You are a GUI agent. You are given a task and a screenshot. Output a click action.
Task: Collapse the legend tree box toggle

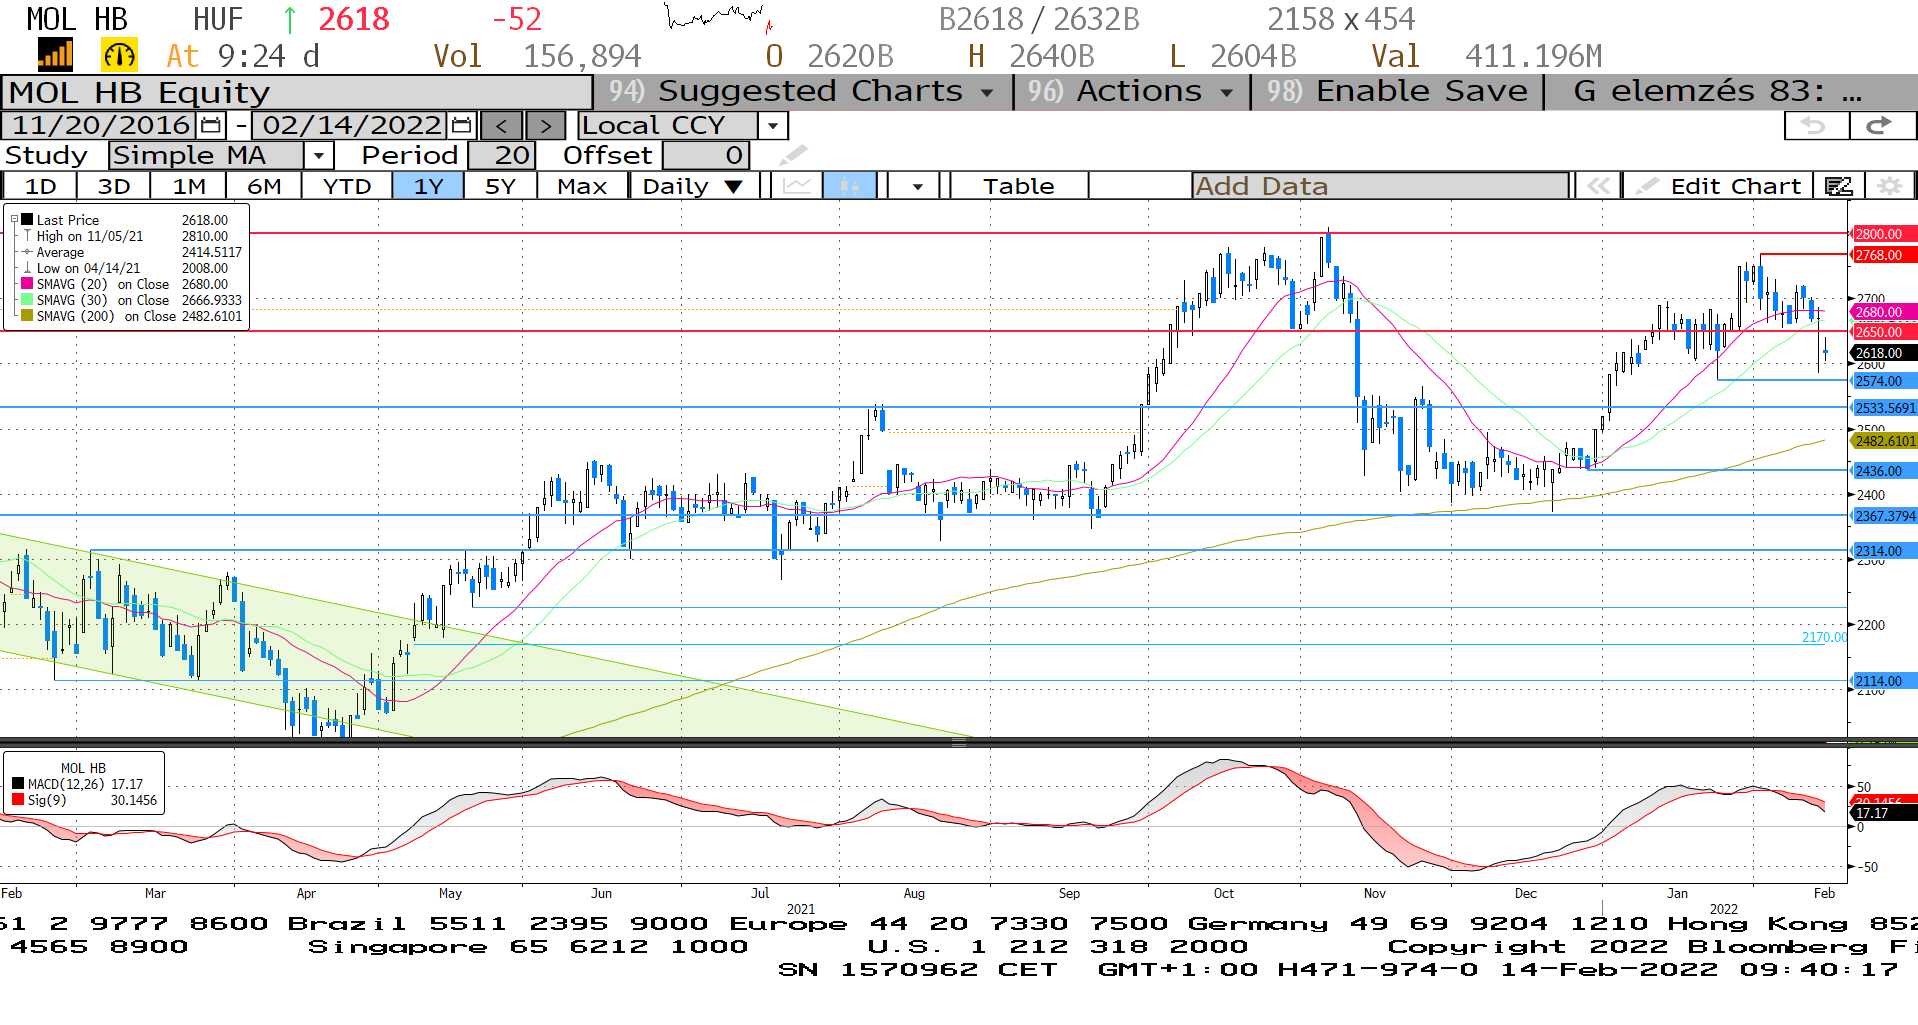pyautogui.click(x=14, y=219)
